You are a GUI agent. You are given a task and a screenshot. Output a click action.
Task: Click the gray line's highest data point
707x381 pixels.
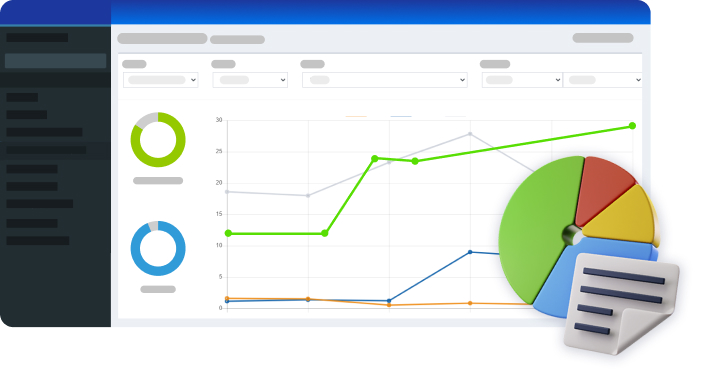point(470,134)
